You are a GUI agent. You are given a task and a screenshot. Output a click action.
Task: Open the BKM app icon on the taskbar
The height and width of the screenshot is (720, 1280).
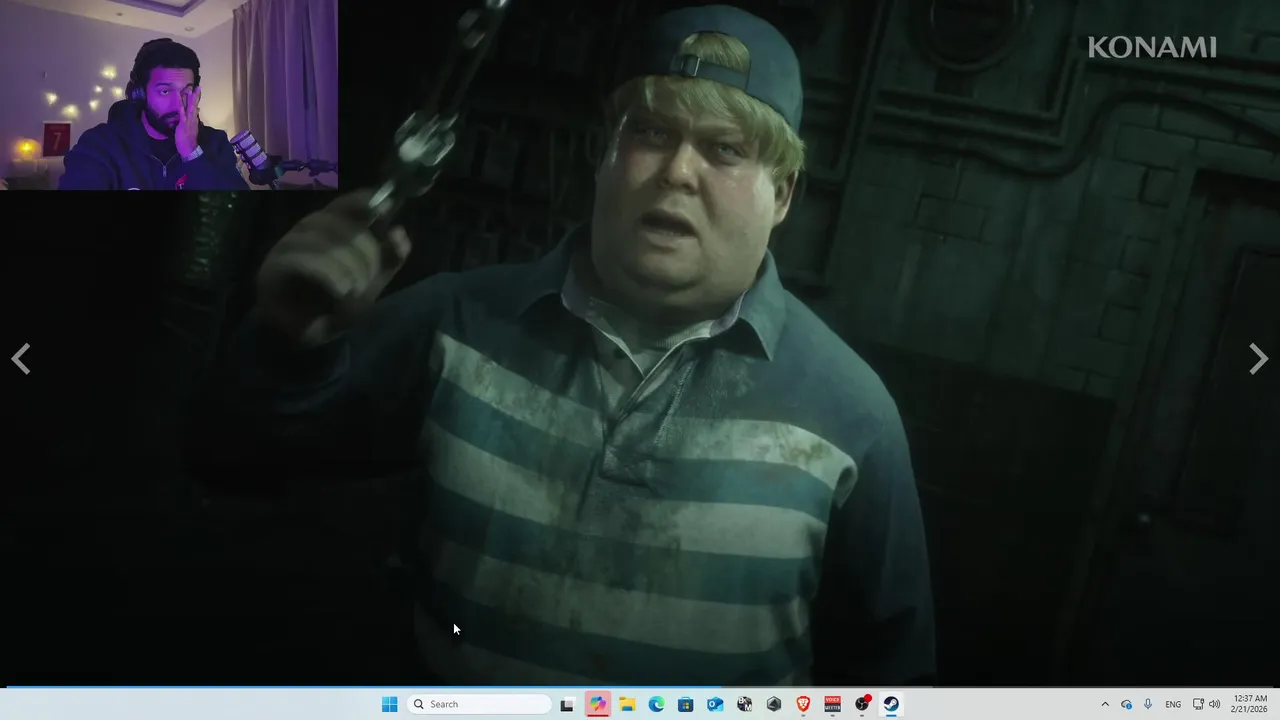[x=744, y=704]
